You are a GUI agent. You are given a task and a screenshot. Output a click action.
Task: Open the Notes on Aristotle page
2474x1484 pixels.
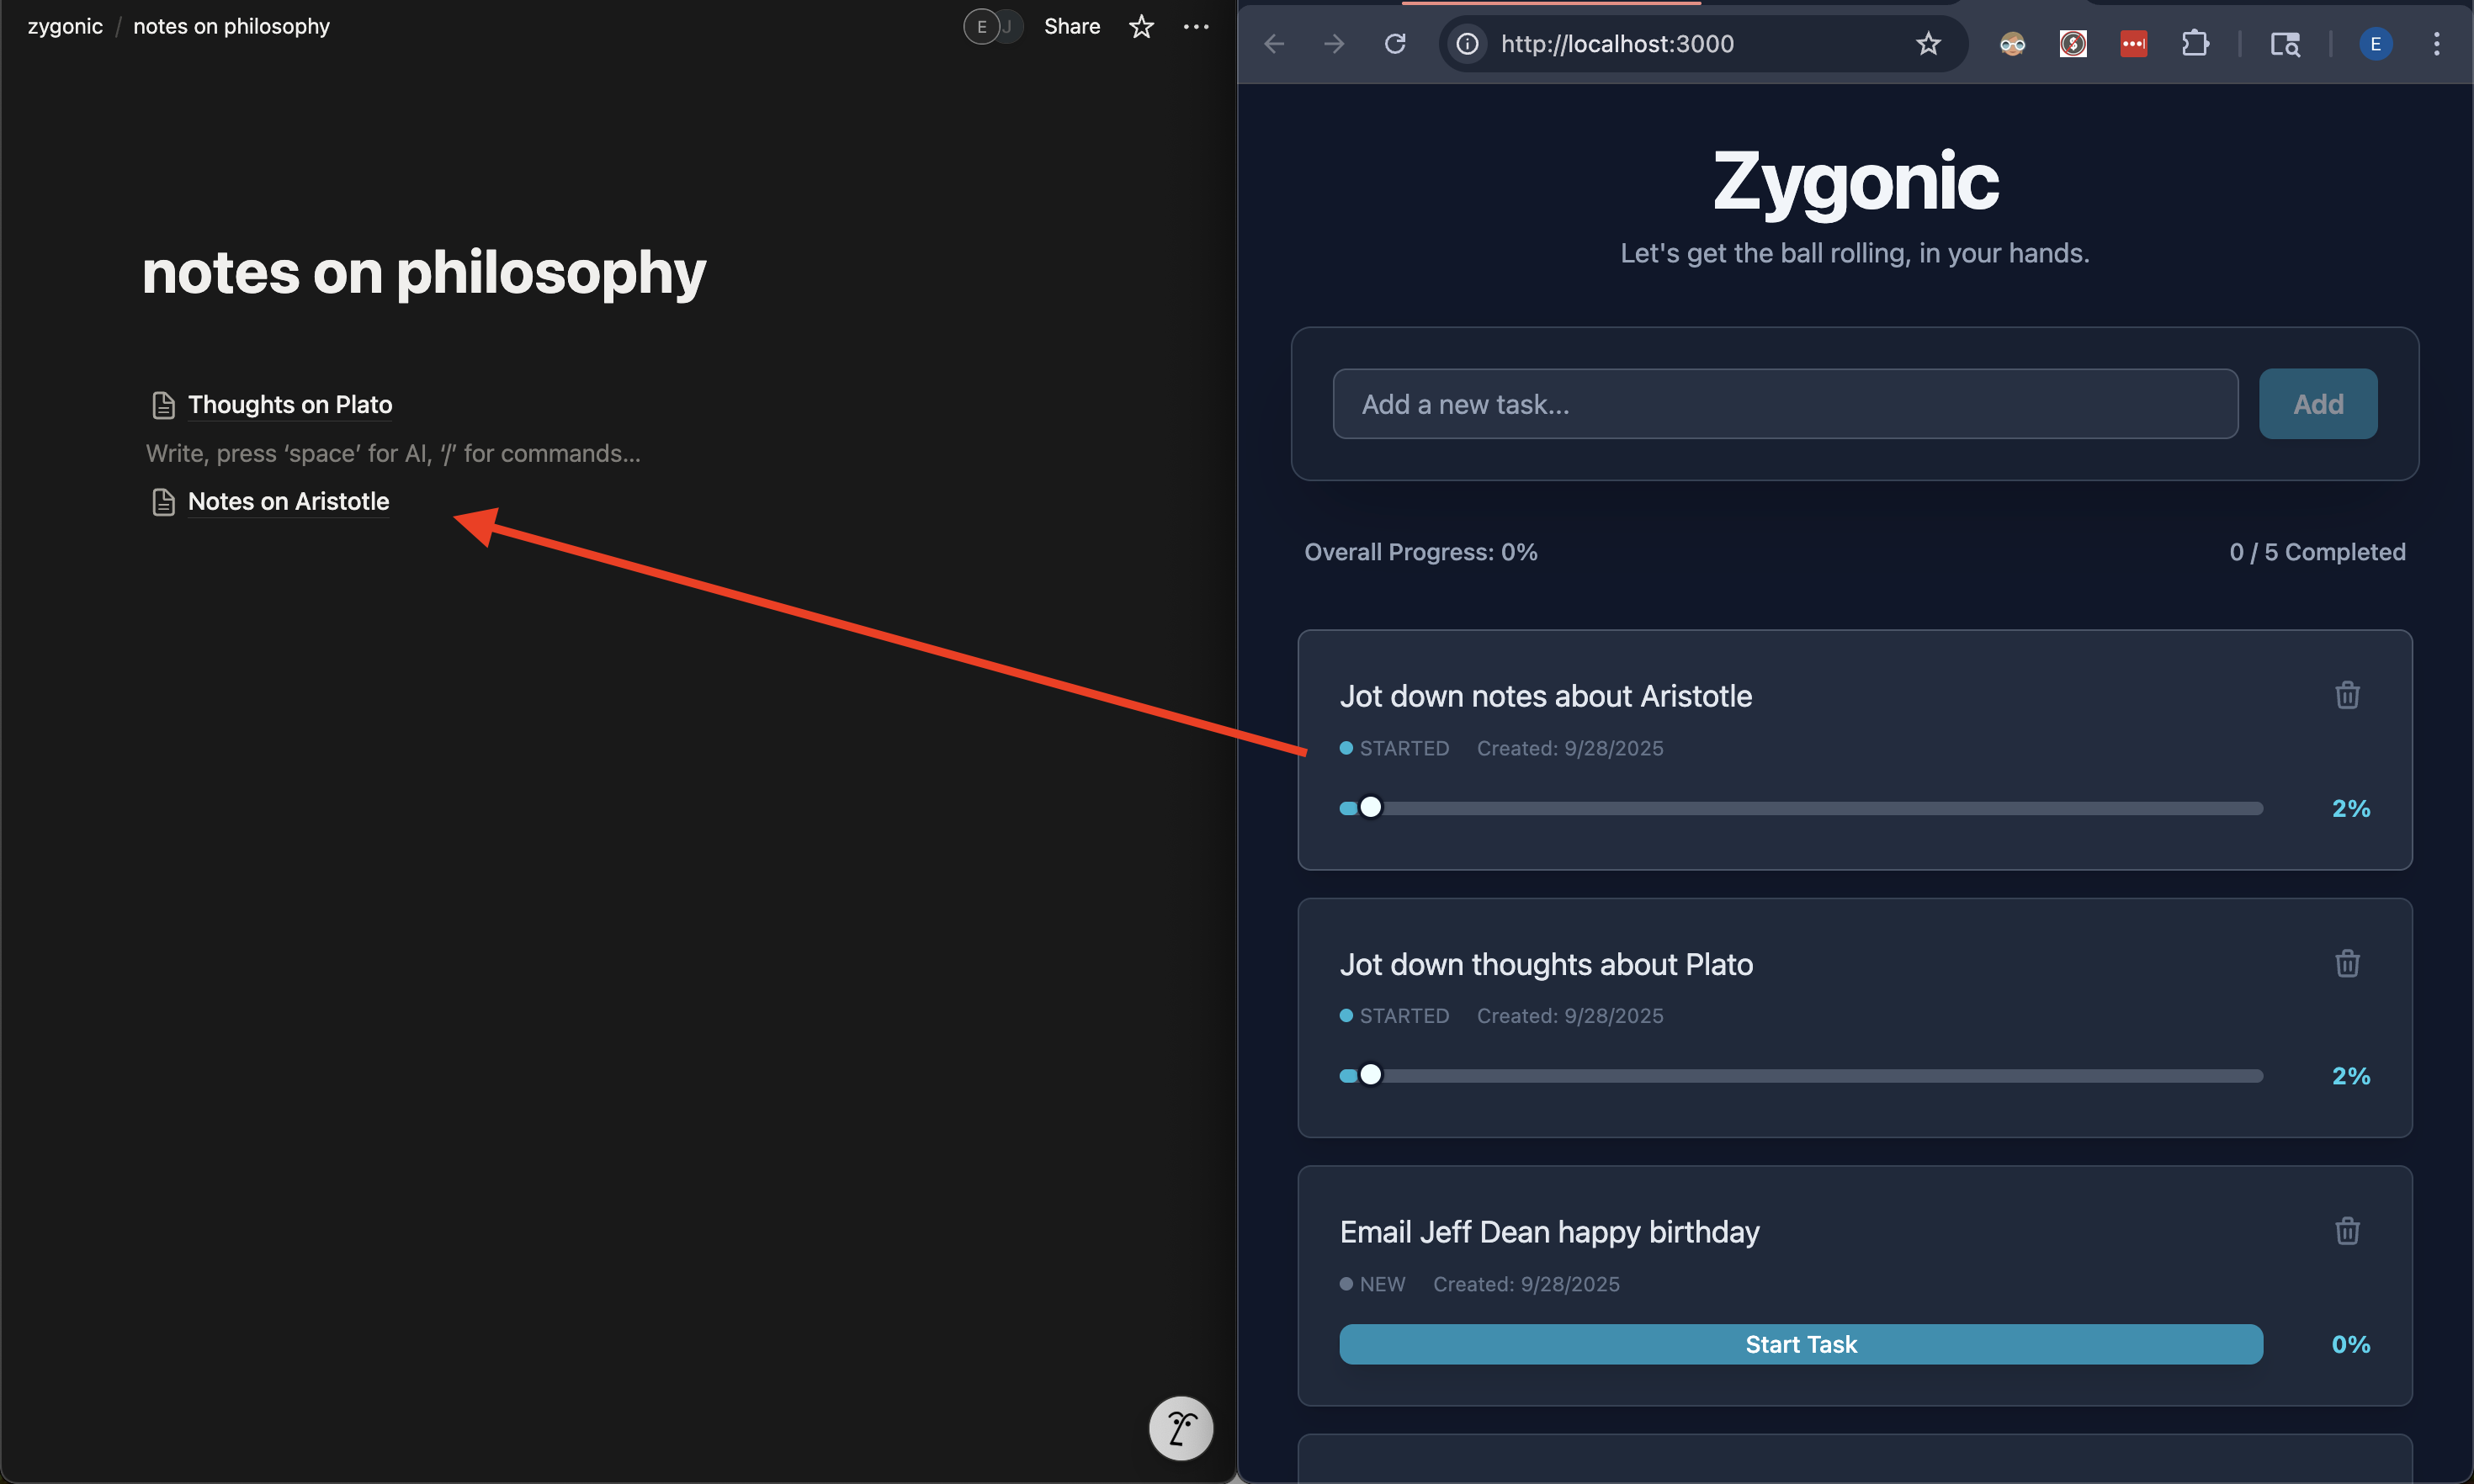[x=288, y=502]
